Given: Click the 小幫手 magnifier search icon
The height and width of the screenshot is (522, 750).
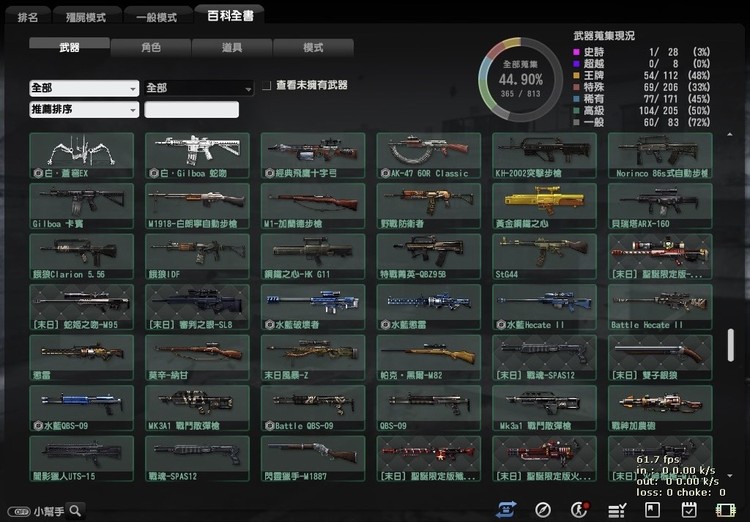Looking at the screenshot, I should click(x=75, y=511).
